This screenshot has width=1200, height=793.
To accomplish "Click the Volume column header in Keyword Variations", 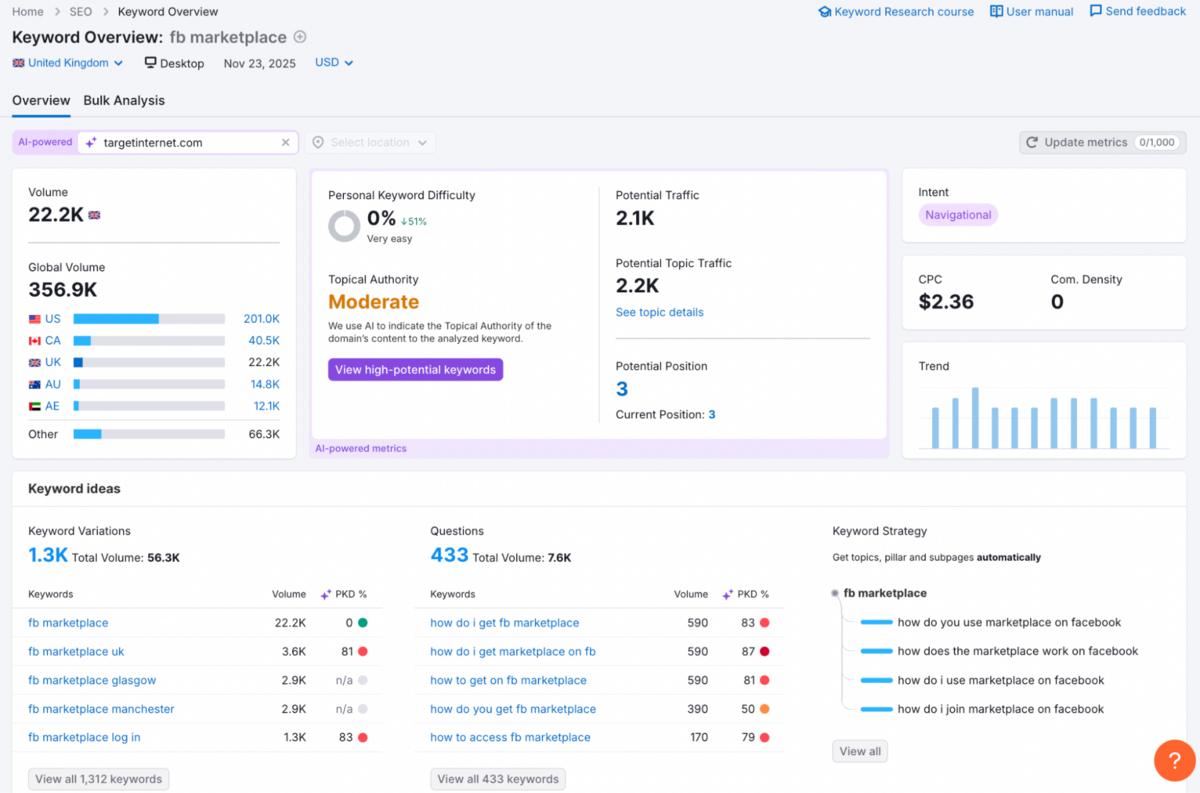I will click(x=289, y=594).
